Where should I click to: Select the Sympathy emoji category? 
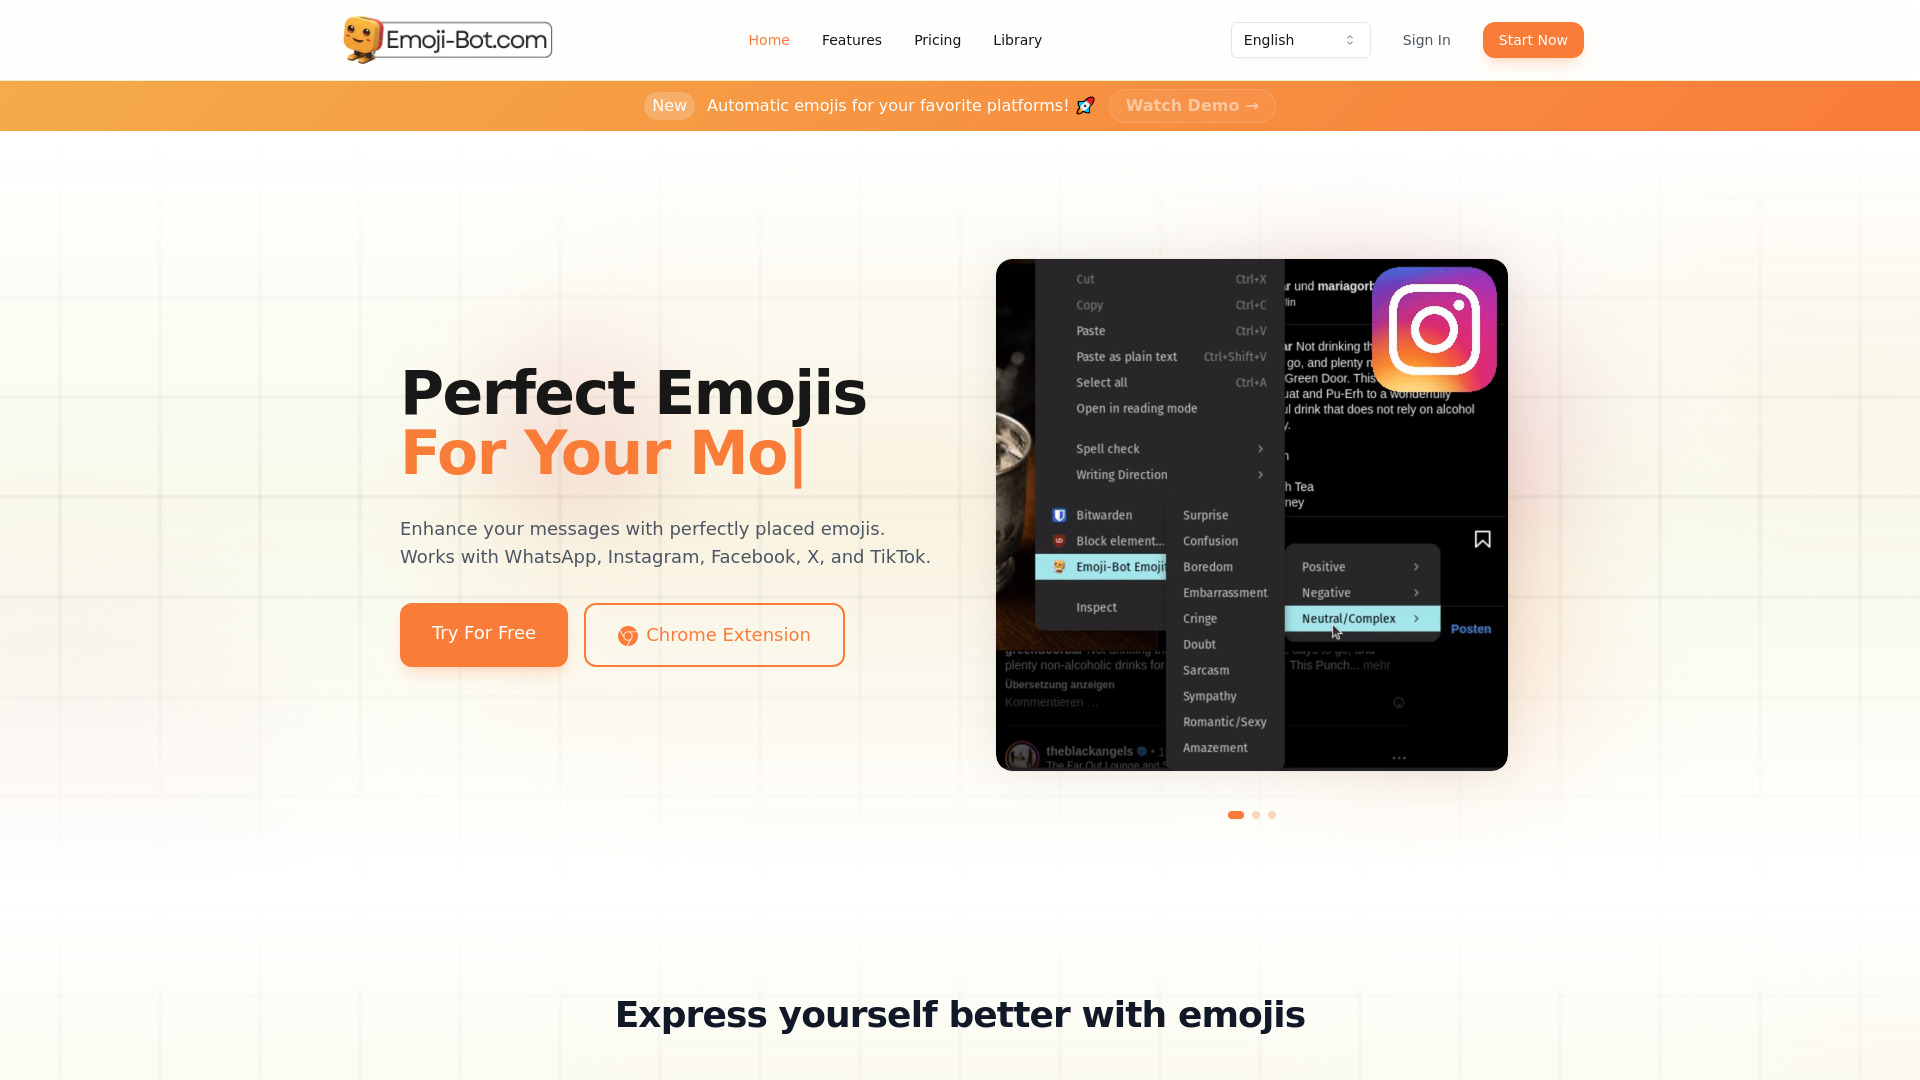[x=1209, y=696]
